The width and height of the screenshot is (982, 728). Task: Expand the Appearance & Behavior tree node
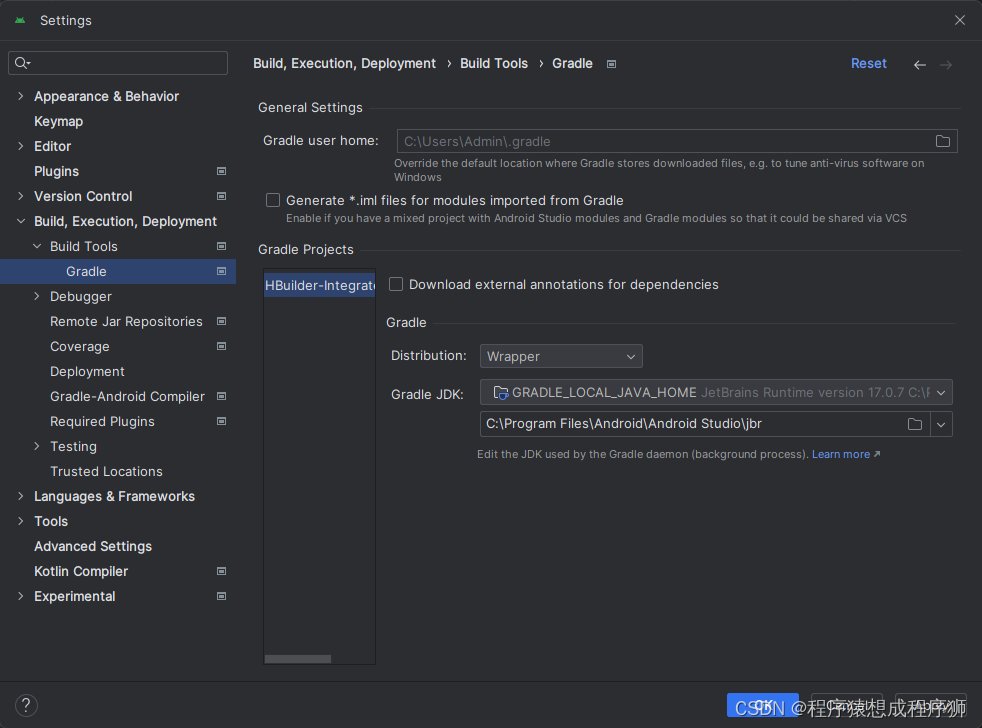pos(20,97)
